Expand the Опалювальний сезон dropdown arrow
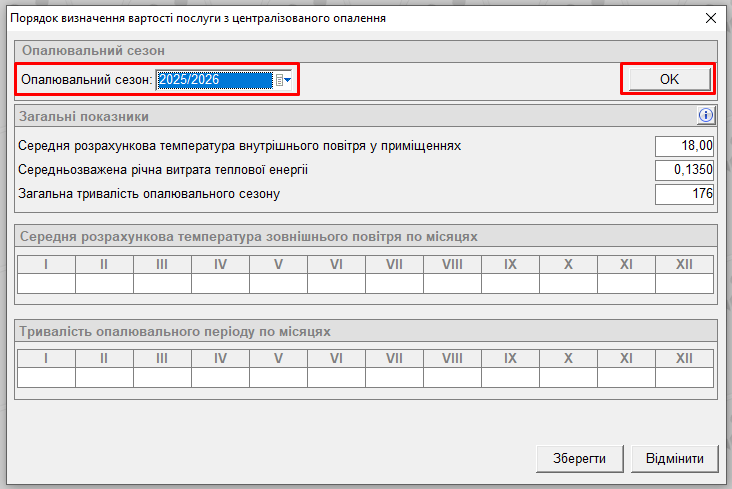Image resolution: width=732 pixels, height=489 pixels. pyautogui.click(x=288, y=80)
